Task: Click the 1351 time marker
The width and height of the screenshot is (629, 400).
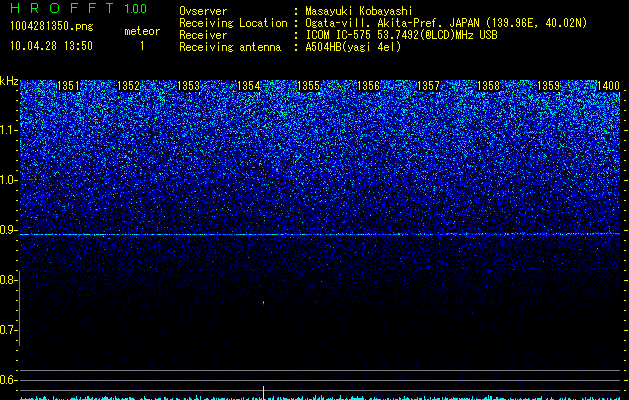Action: 68,86
